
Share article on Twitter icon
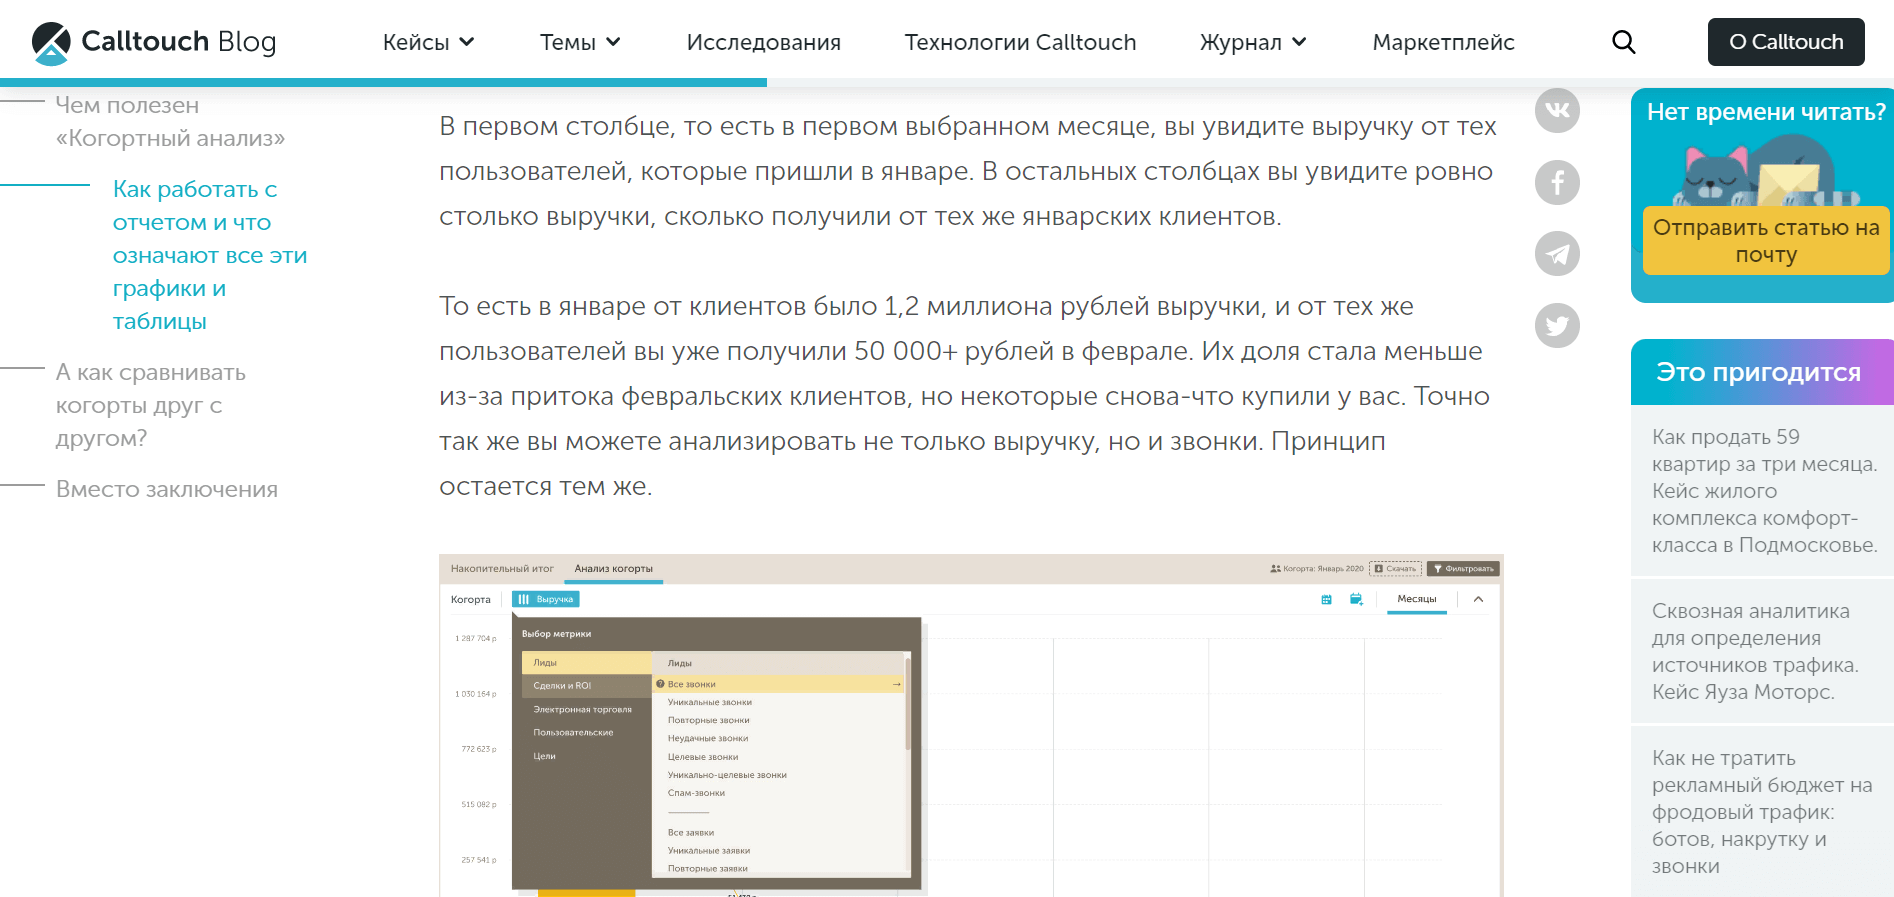[1557, 325]
